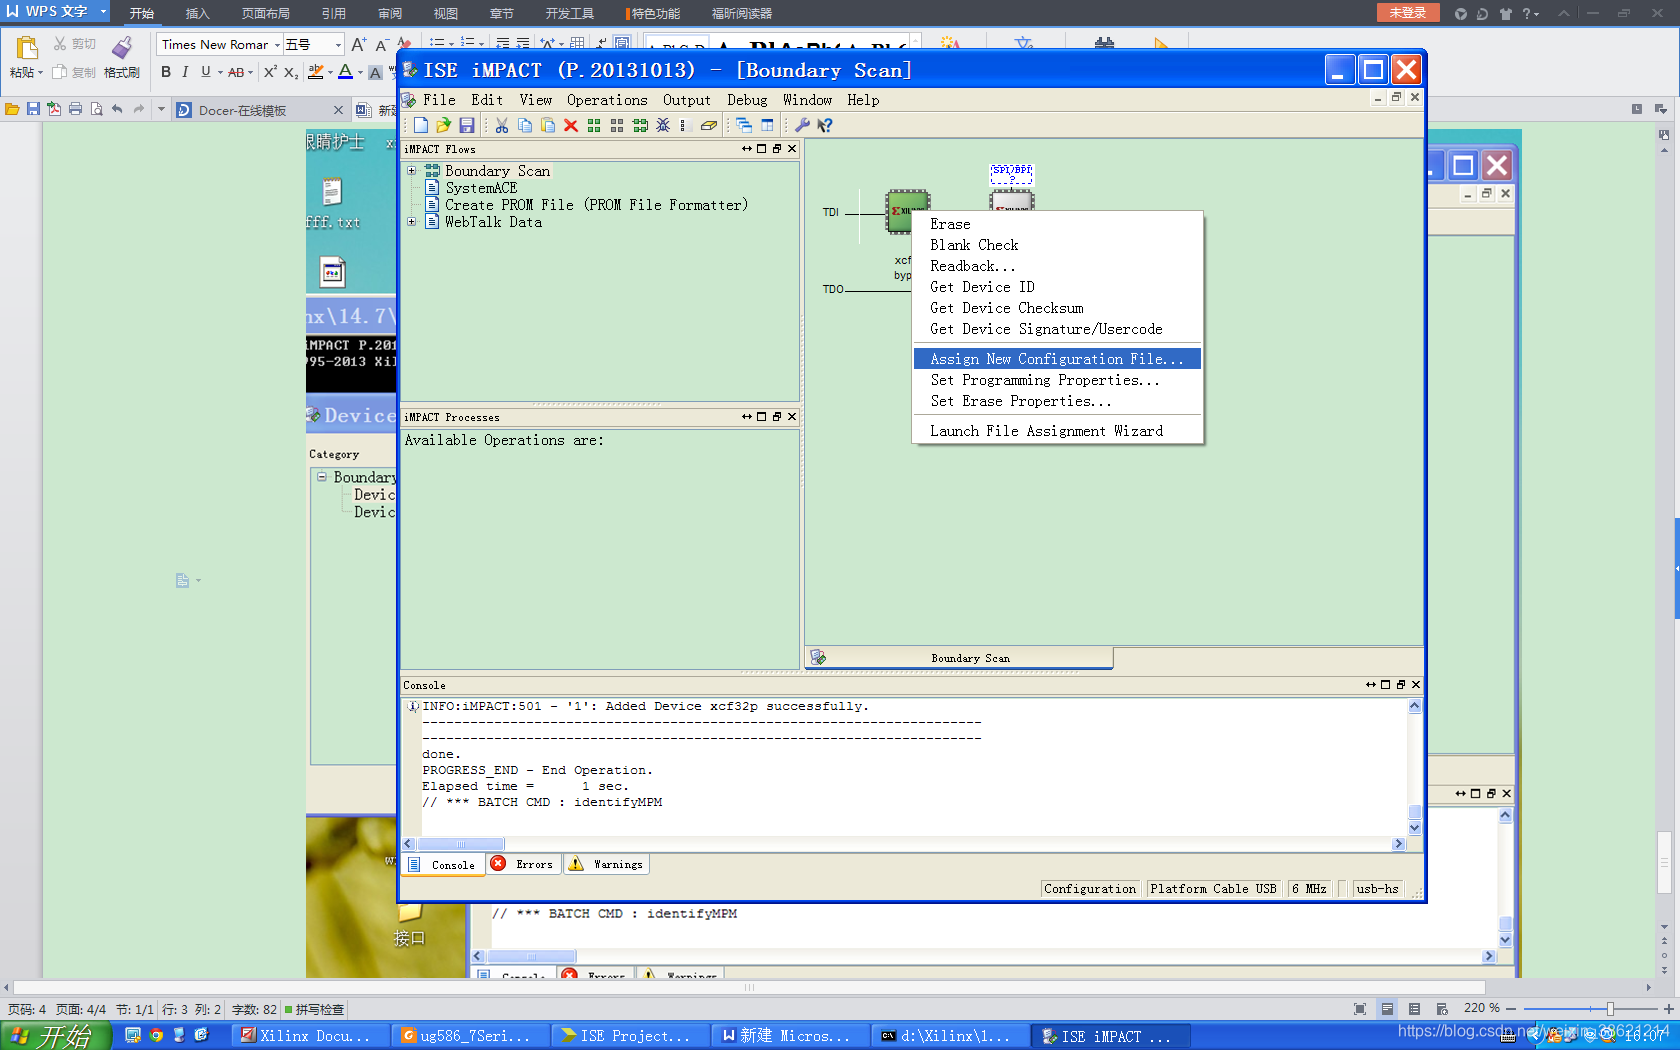Click the wrench Preferences icon in iMPACT

(x=802, y=125)
